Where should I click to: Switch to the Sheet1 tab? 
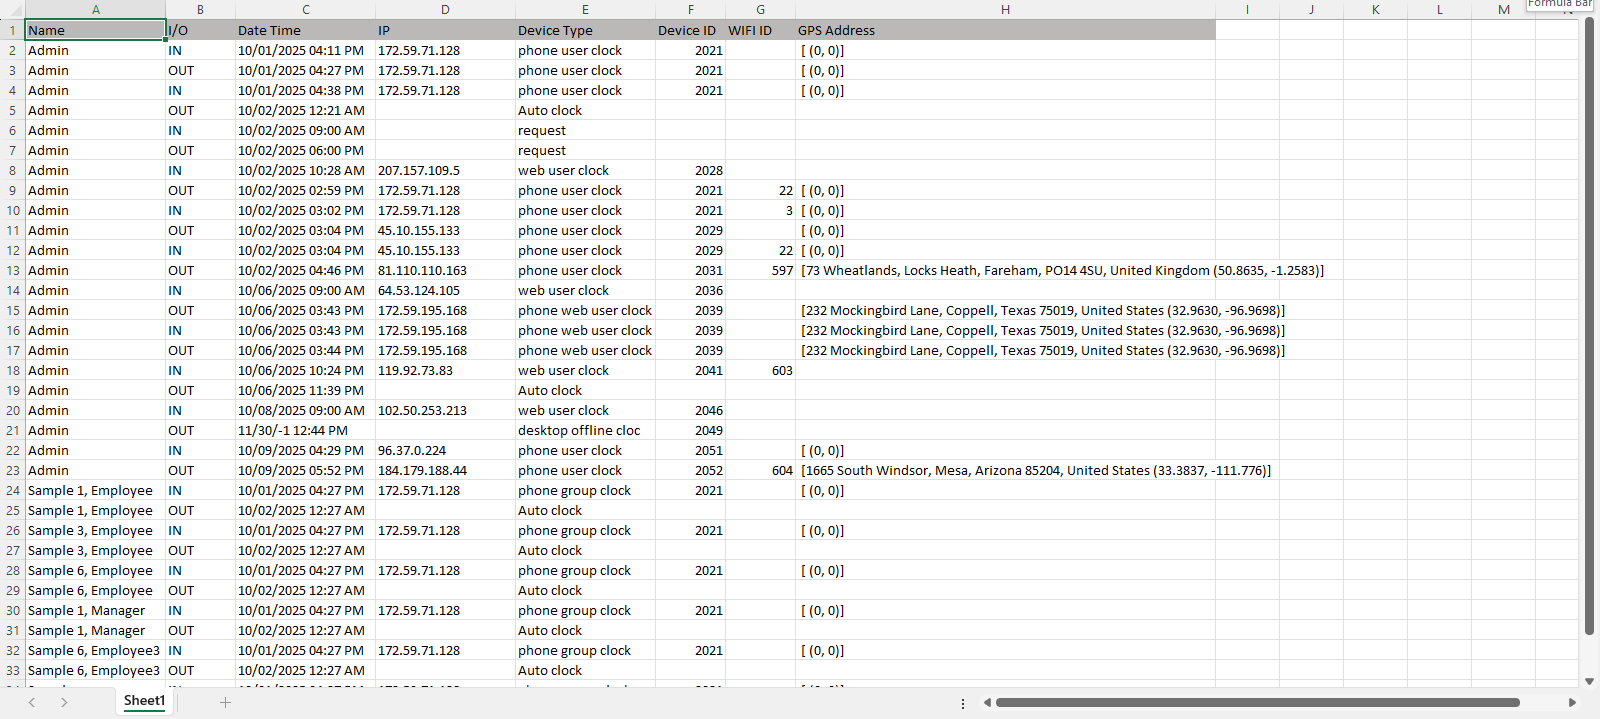click(x=144, y=701)
